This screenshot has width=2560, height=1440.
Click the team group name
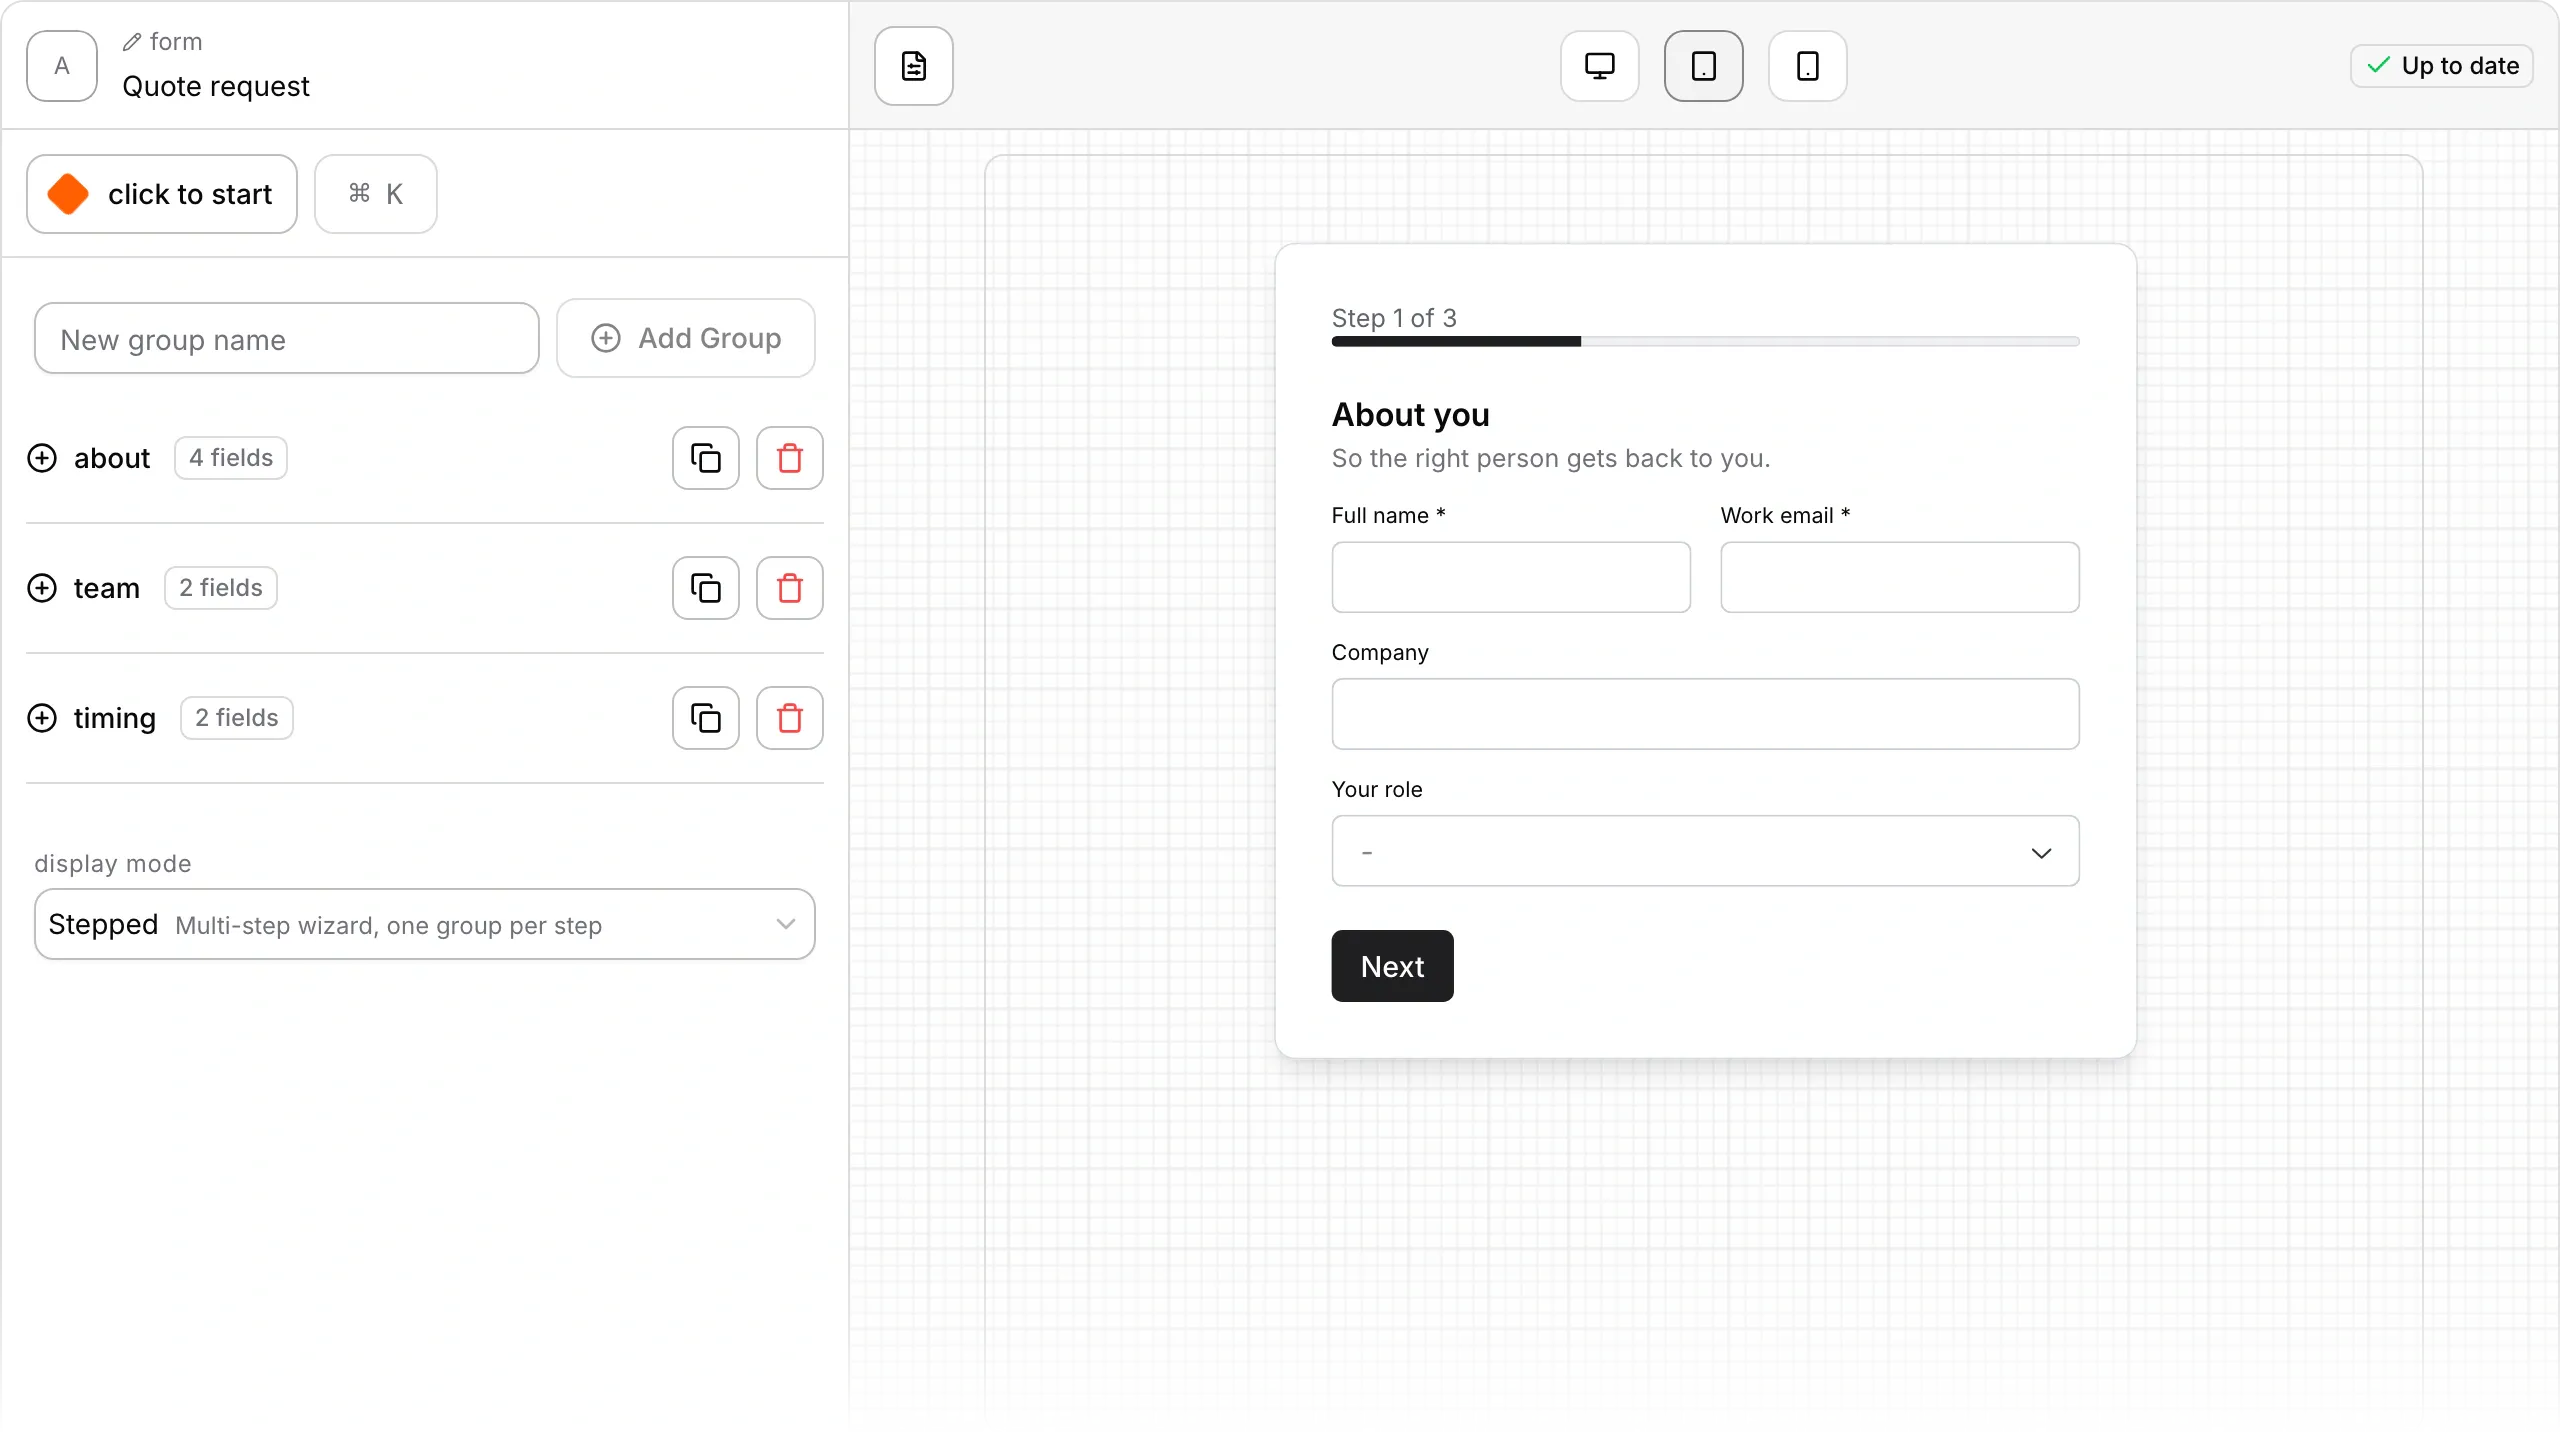[x=107, y=588]
